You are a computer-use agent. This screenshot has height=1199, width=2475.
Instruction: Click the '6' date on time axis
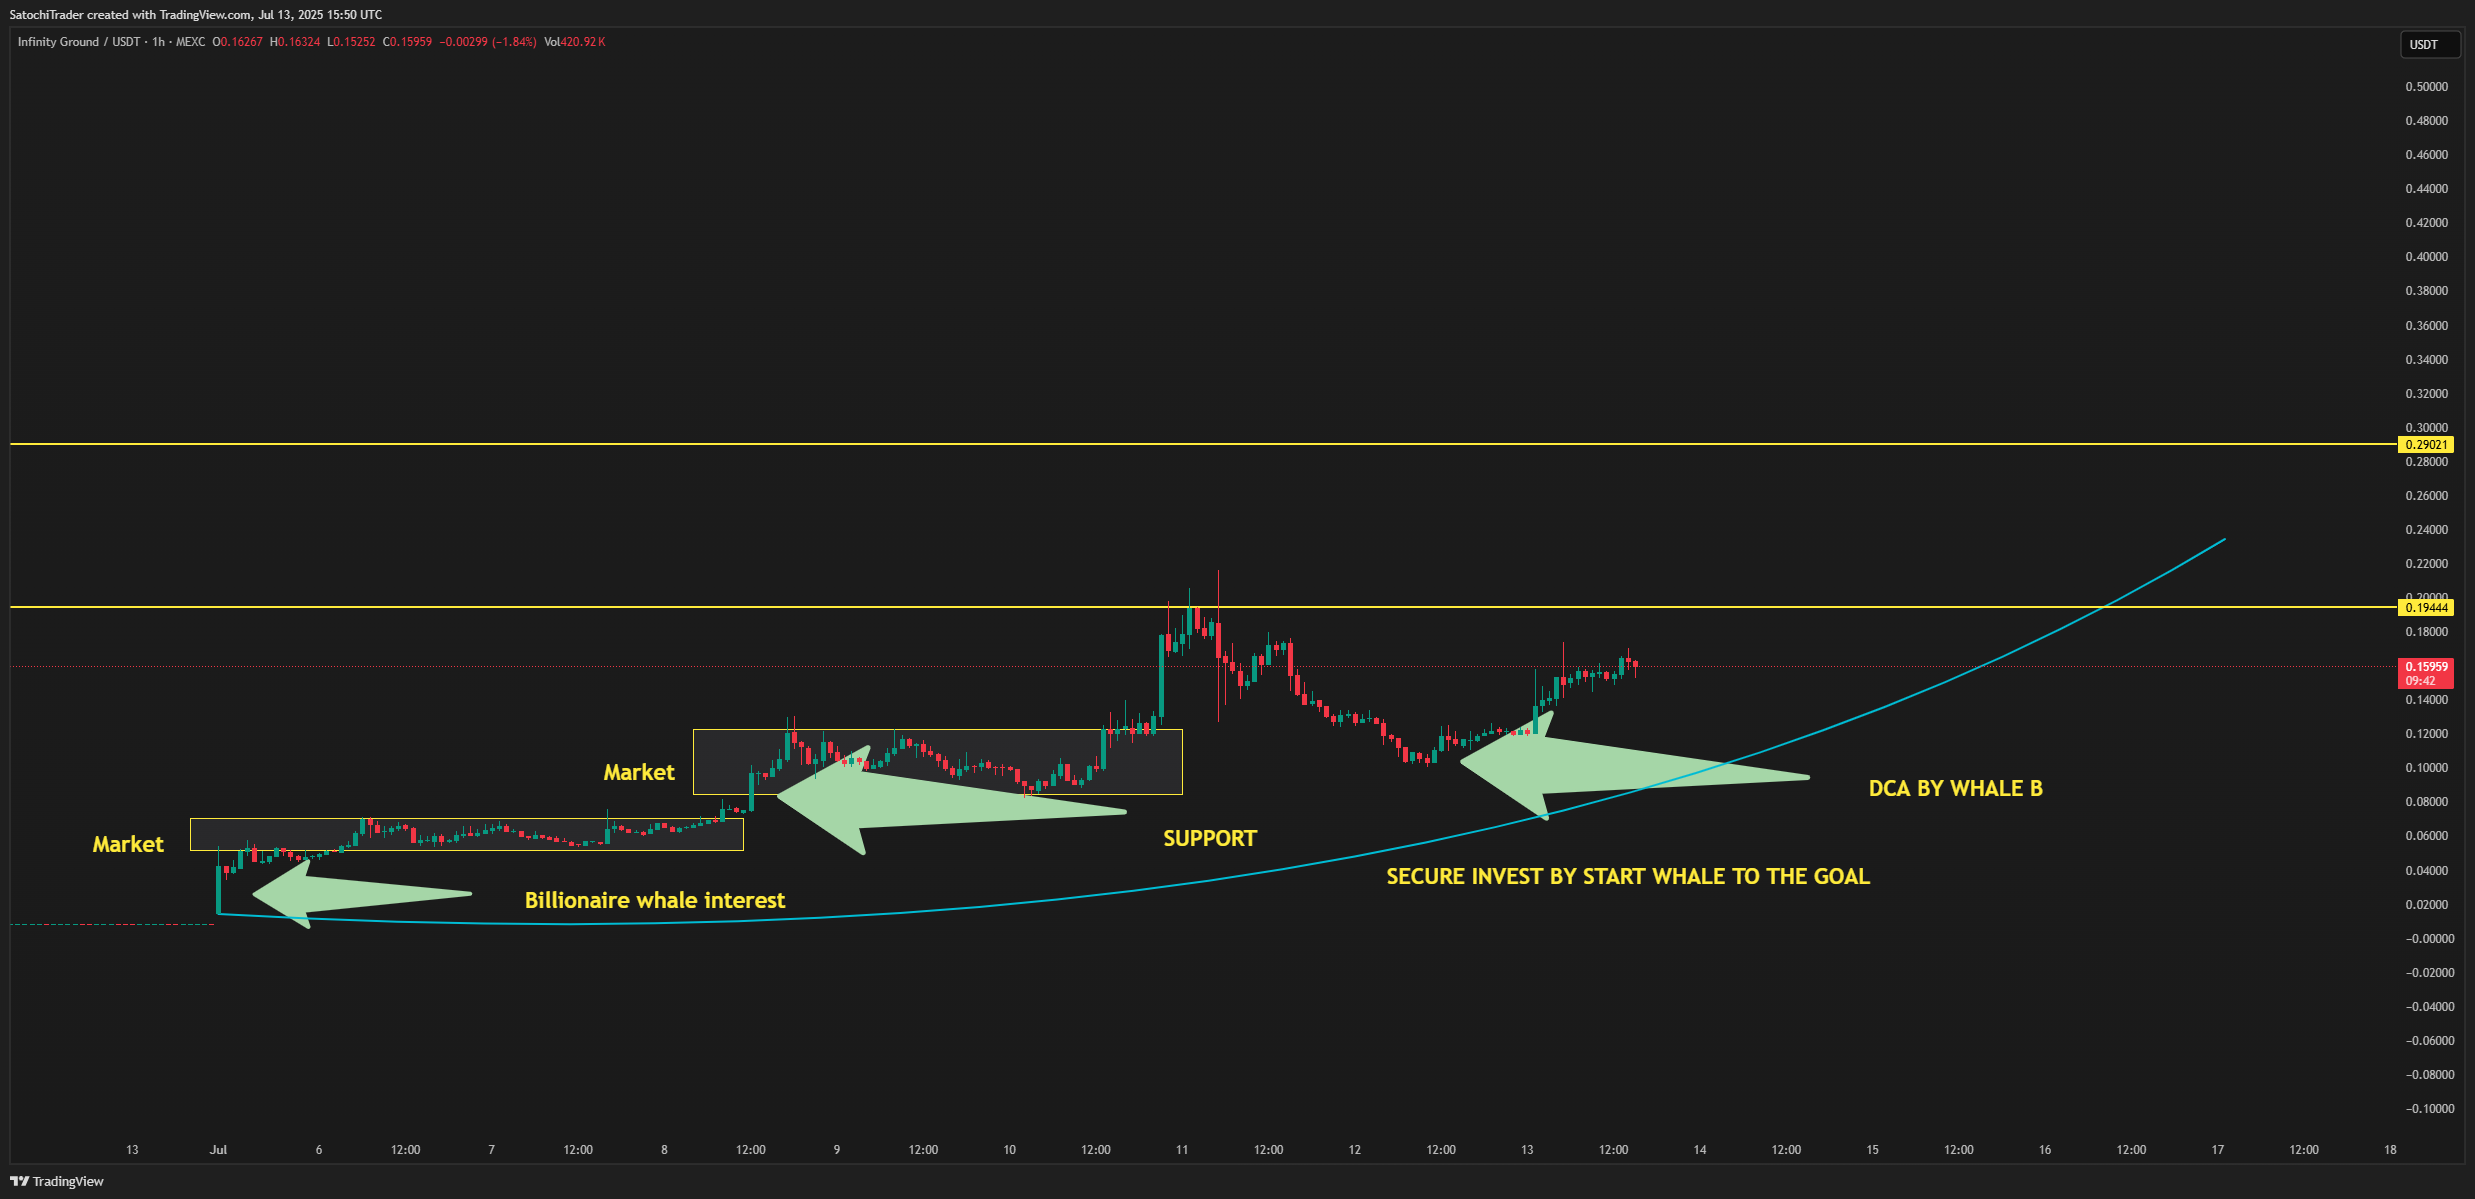click(x=319, y=1150)
